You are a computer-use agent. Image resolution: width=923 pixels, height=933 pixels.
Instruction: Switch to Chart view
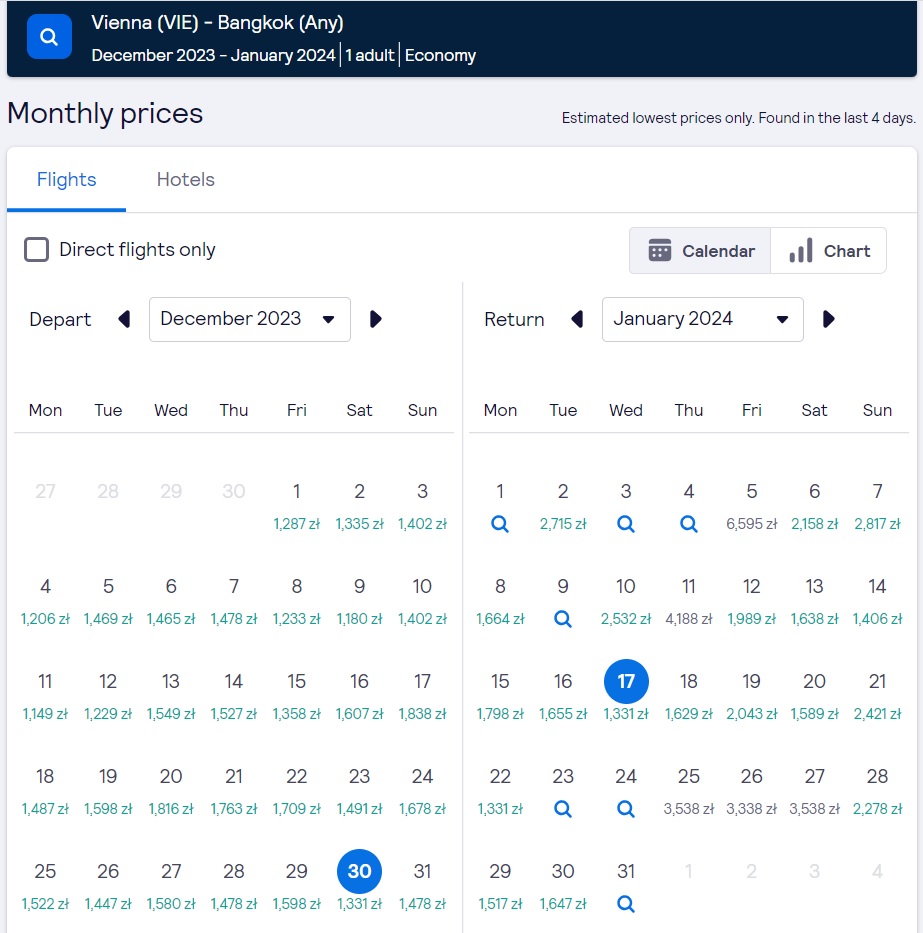[828, 251]
